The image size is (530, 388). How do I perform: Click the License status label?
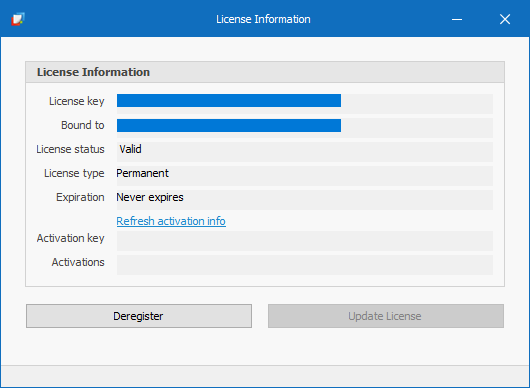70,149
